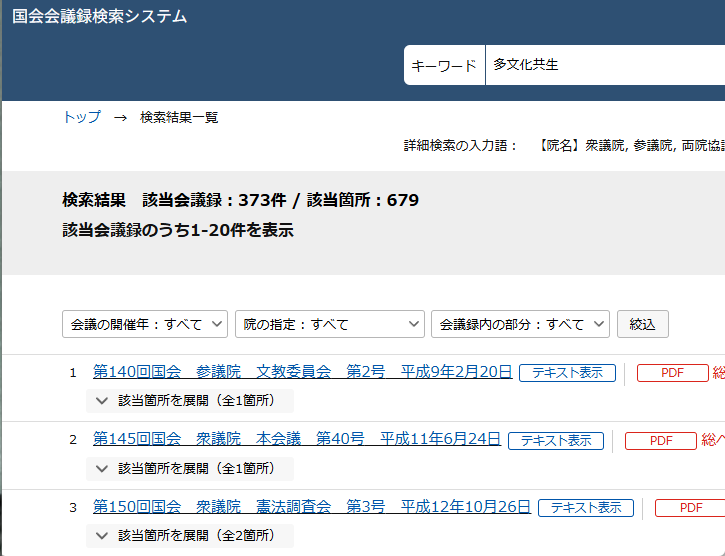Image resolution: width=725 pixels, height=556 pixels.
Task: Open the 会議録内の部分 dropdown
Action: pos(520,324)
